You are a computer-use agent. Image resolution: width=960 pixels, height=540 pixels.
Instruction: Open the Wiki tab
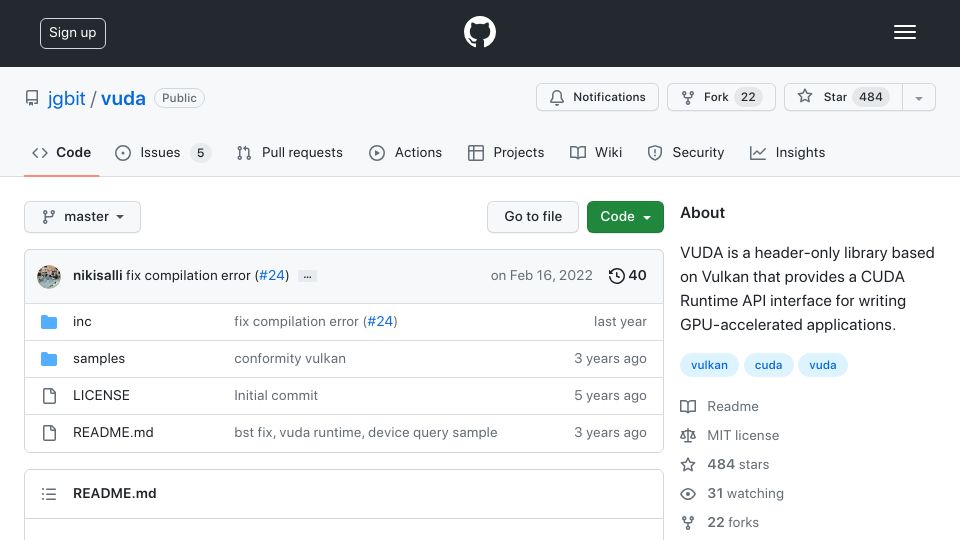tap(596, 152)
